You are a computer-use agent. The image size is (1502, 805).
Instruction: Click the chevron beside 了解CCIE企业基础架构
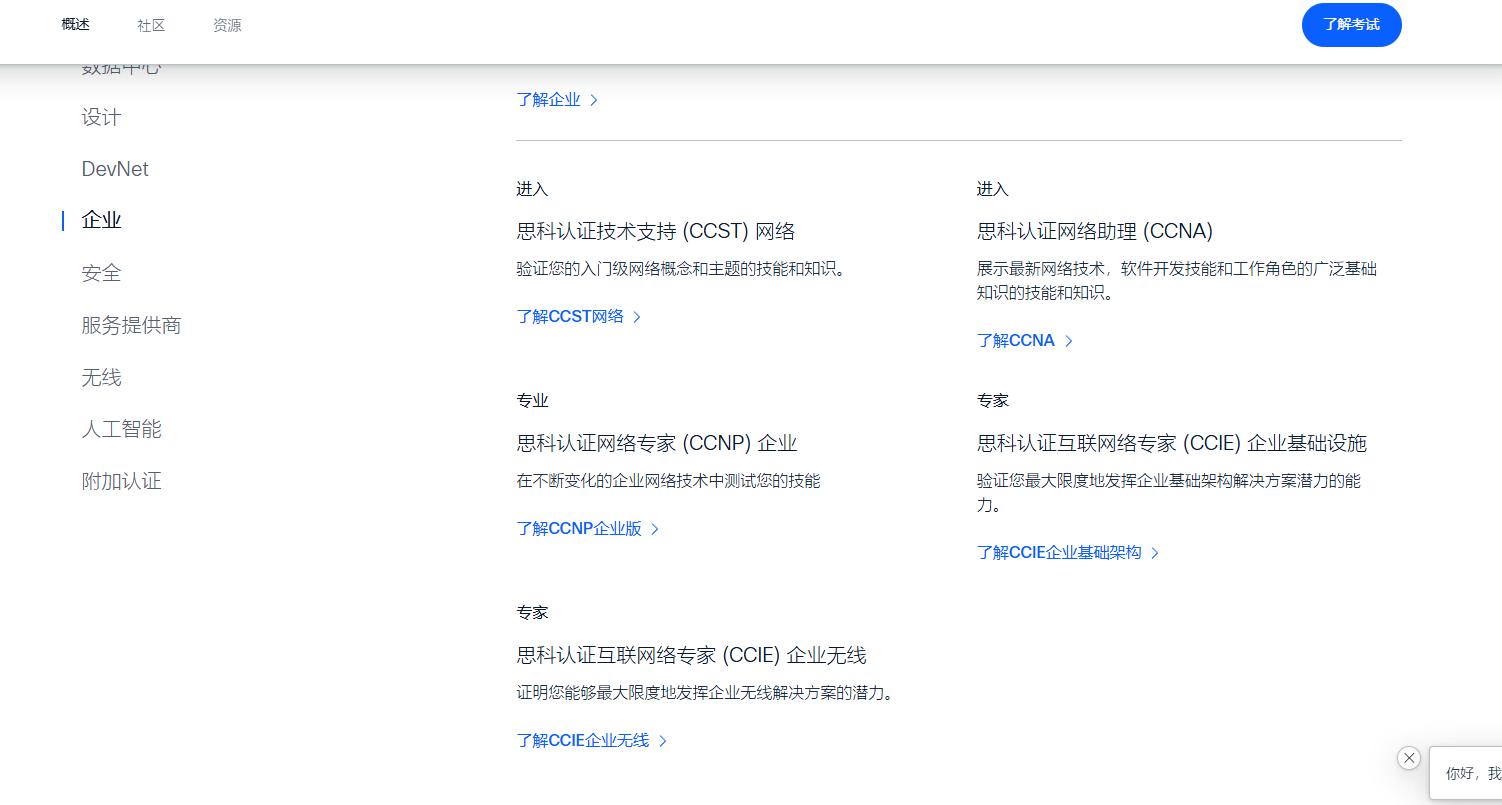coord(1155,553)
